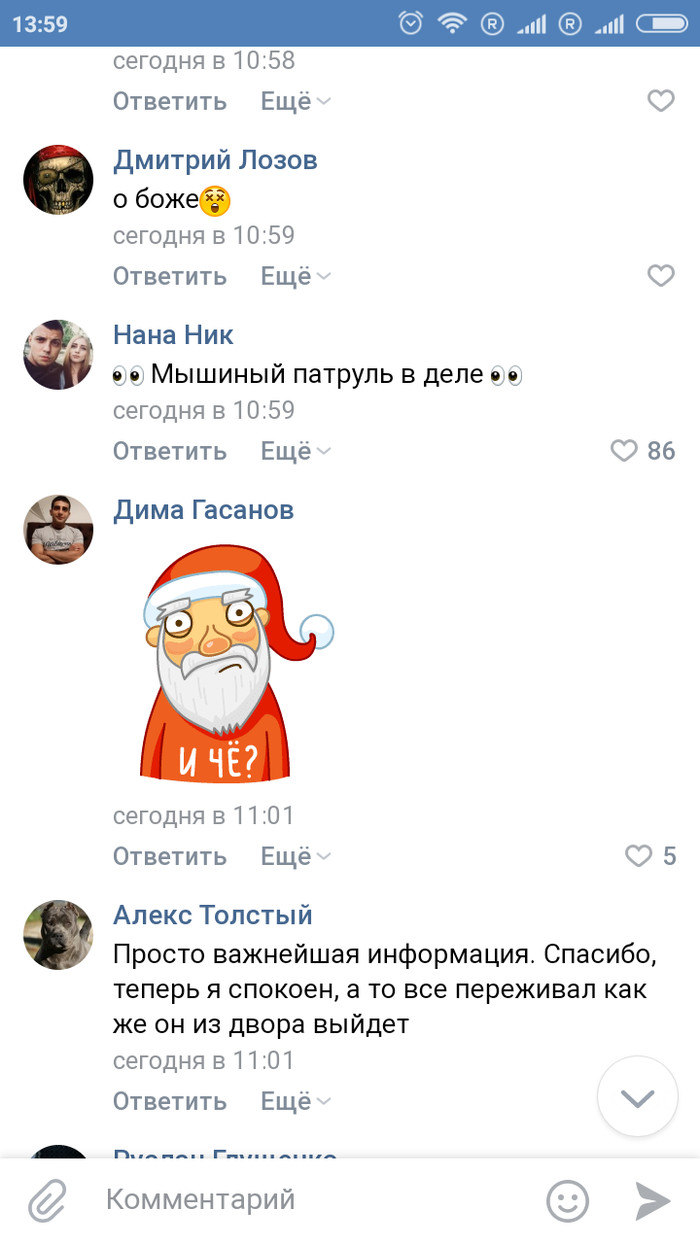Open Дмитрий Лозов's profile name link
700x1244 pixels.
pyautogui.click(x=215, y=160)
